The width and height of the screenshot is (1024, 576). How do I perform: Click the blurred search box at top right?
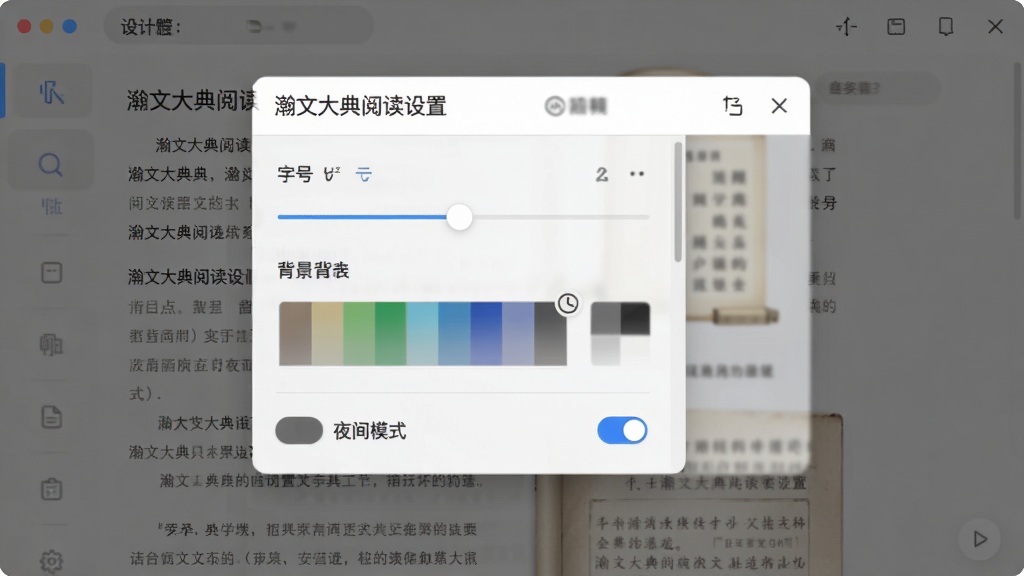(878, 88)
